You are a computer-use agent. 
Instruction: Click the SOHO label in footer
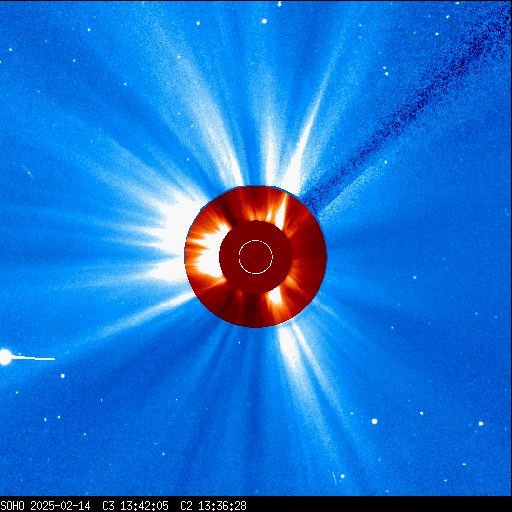12,506
